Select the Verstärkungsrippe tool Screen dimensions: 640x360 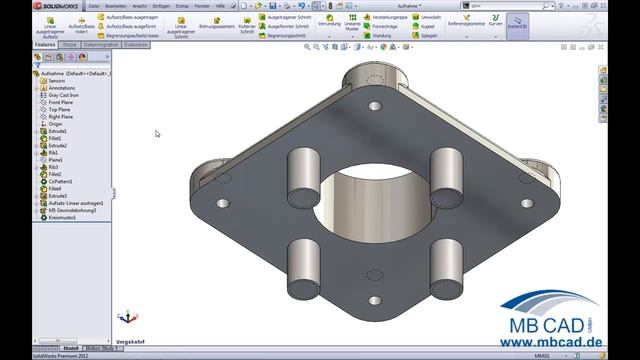(x=385, y=17)
